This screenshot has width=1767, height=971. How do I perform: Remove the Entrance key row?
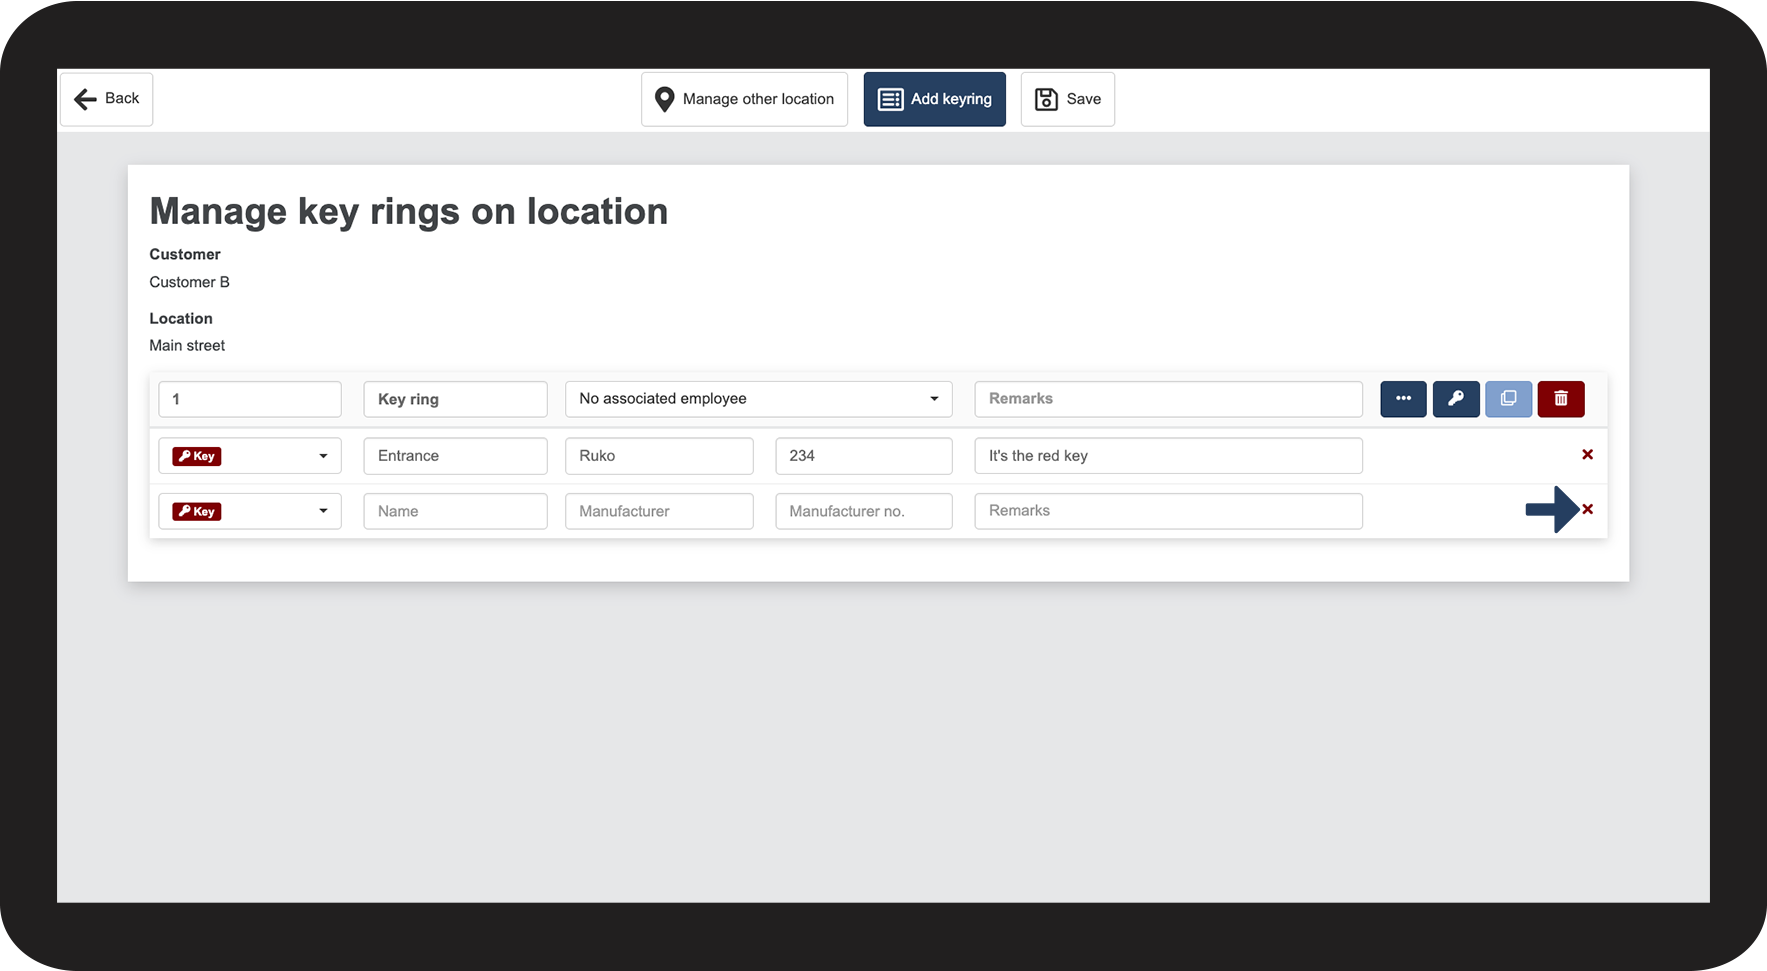pos(1587,455)
